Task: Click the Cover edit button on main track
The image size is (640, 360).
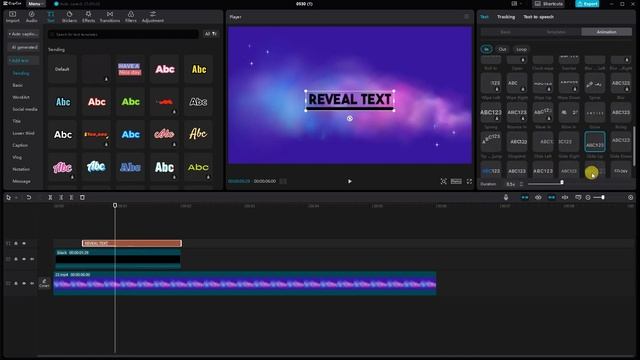Action: point(44,283)
